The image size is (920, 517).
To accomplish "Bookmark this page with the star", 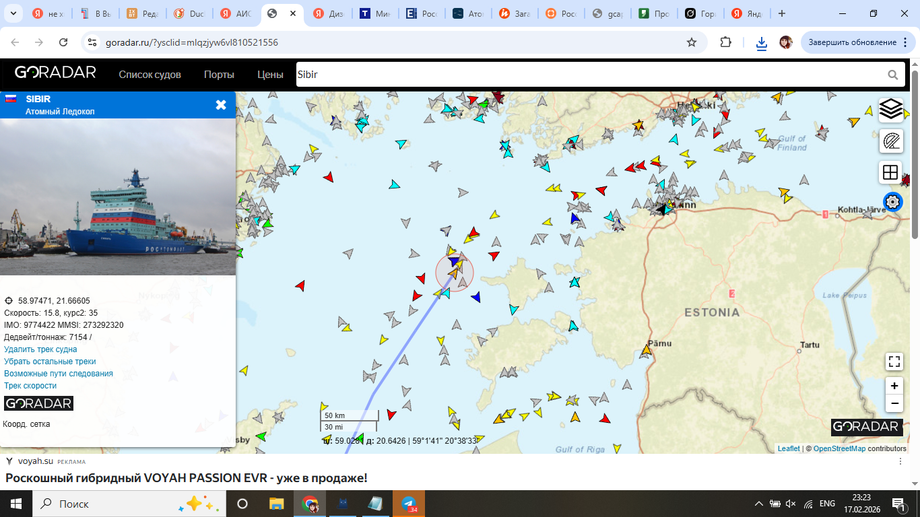I will coord(692,42).
